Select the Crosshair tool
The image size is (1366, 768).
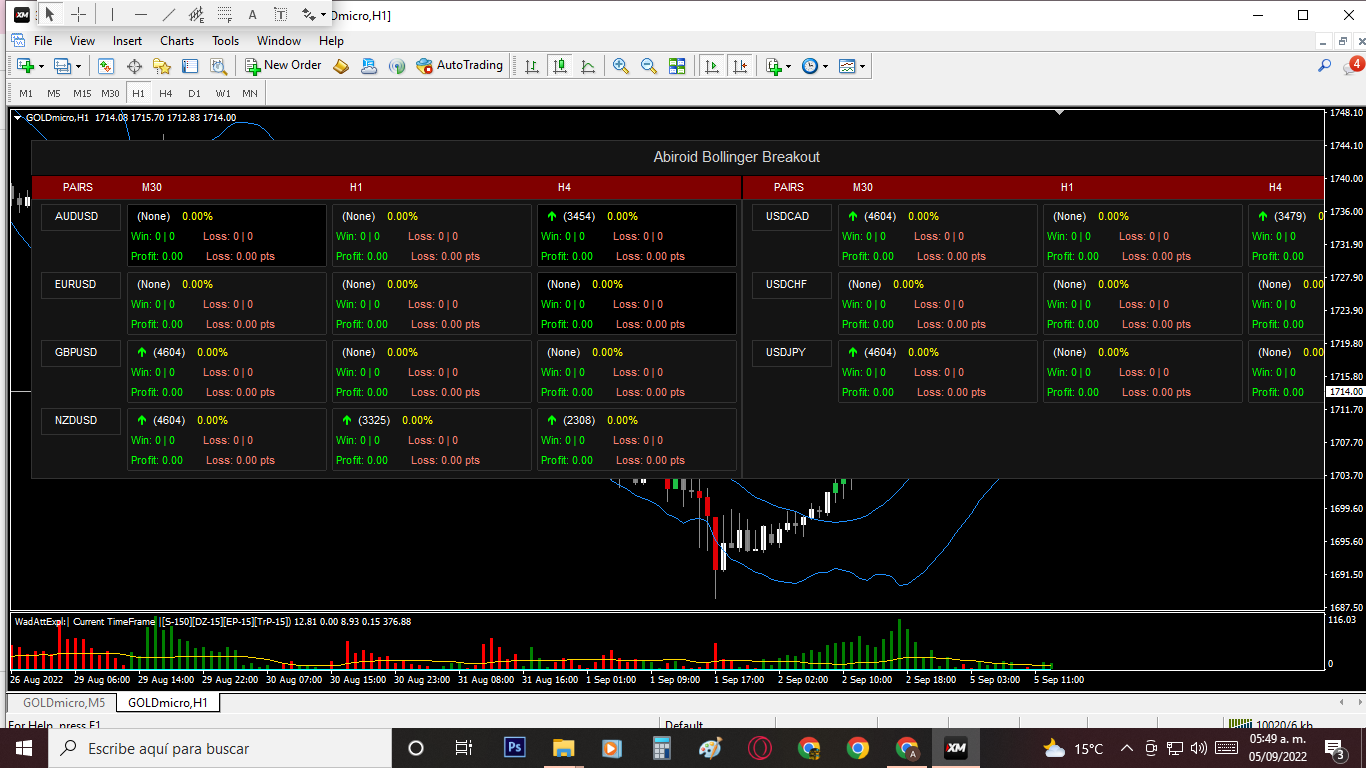[78, 15]
